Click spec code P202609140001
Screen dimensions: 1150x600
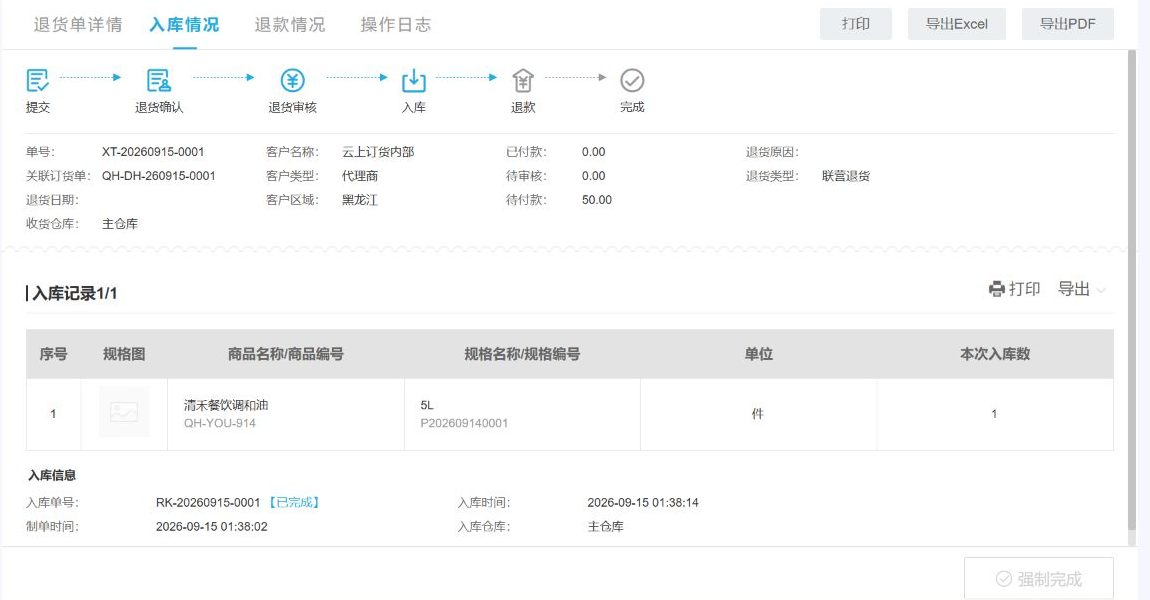point(464,423)
